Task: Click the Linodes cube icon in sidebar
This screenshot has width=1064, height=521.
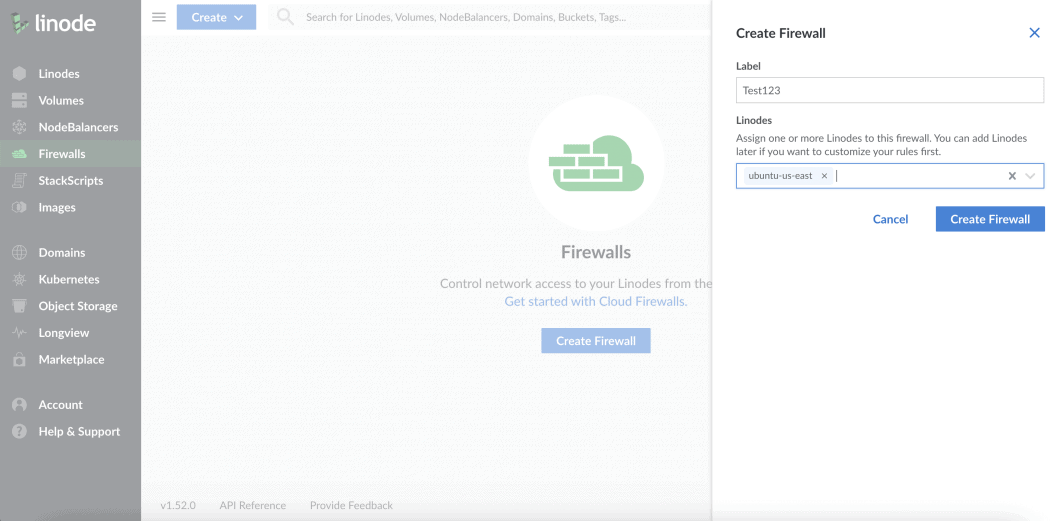Action: 19,74
